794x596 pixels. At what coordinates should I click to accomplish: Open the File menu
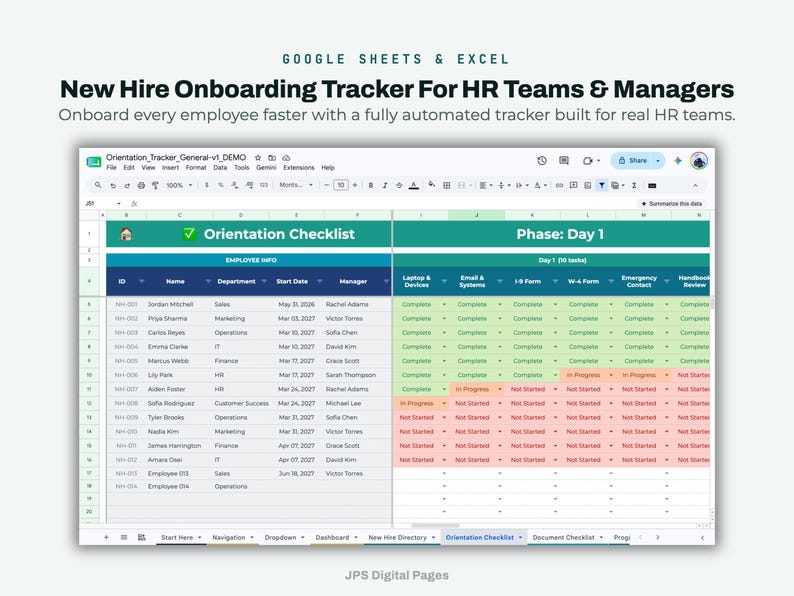coord(111,168)
